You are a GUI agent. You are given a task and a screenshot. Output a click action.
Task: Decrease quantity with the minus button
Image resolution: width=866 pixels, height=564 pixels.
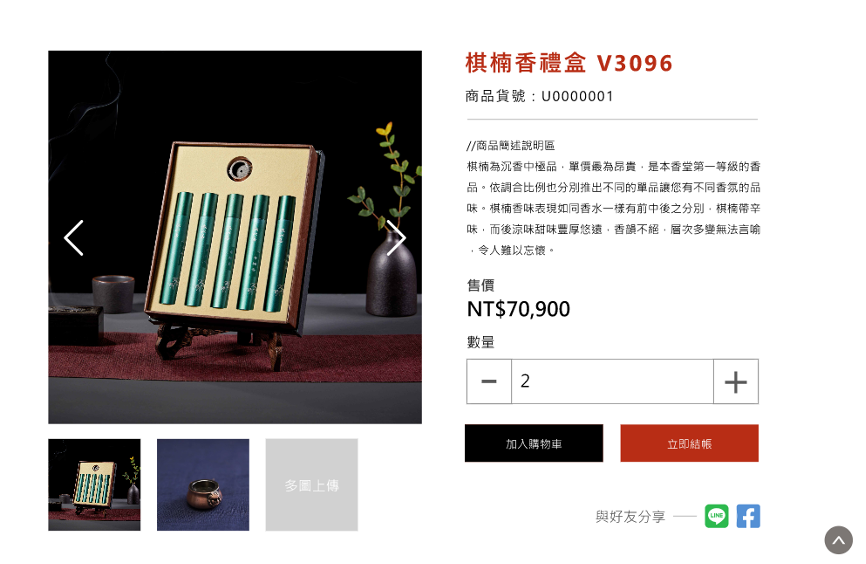[489, 382]
